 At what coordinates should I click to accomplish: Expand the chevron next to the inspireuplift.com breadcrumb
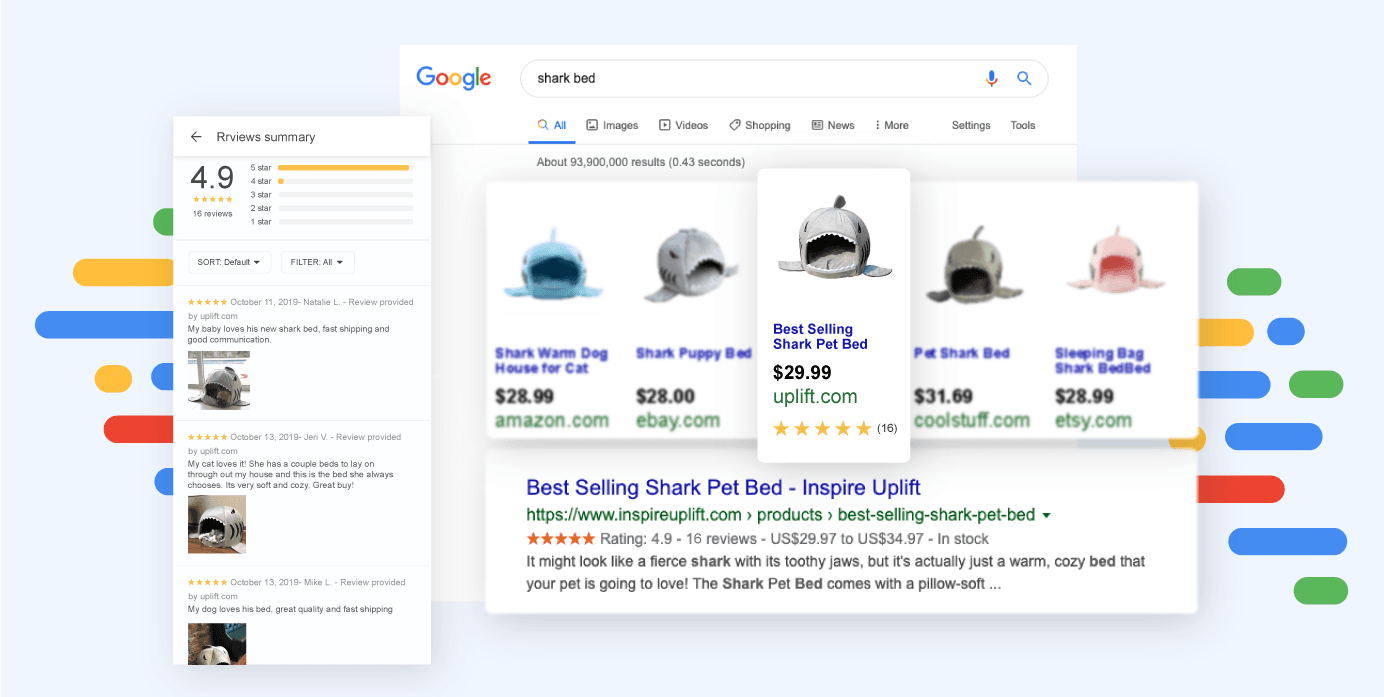tap(1046, 515)
